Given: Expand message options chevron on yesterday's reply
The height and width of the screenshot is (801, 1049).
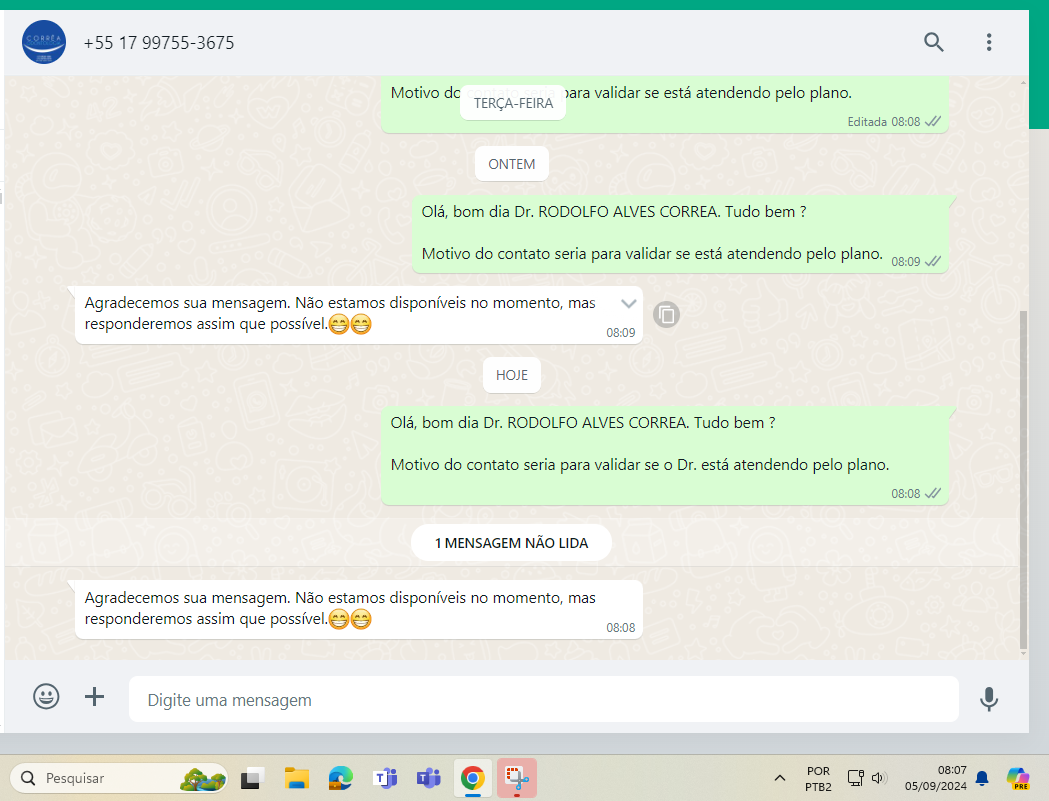Looking at the screenshot, I should [x=628, y=303].
